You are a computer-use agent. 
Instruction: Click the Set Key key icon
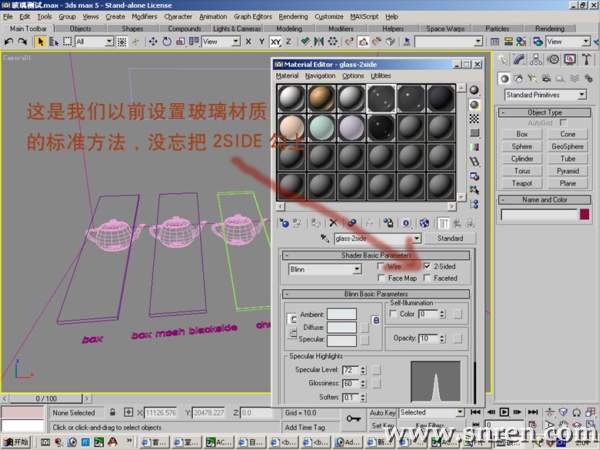point(353,419)
